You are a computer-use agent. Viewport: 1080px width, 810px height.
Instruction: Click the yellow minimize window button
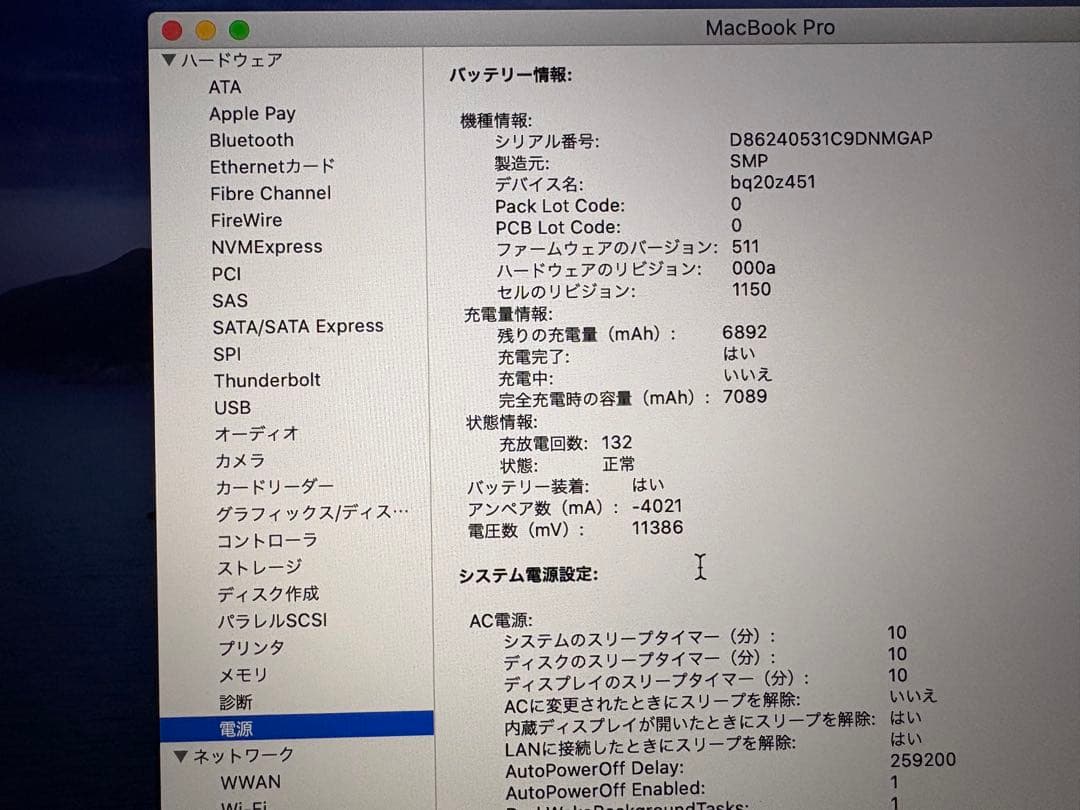point(205,30)
